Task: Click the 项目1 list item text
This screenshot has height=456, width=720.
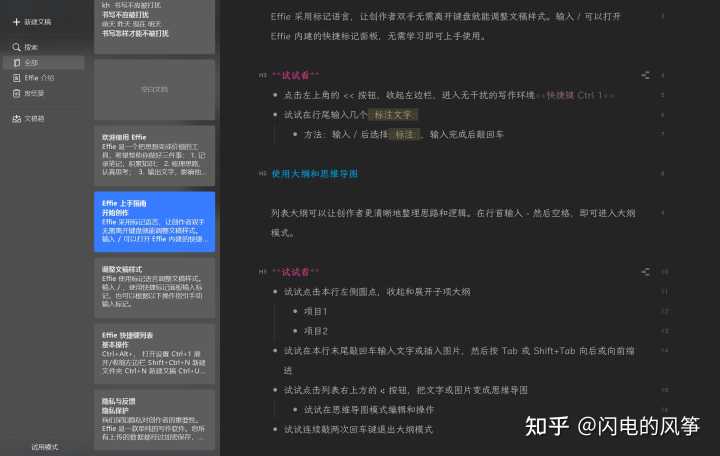Action: 315,311
